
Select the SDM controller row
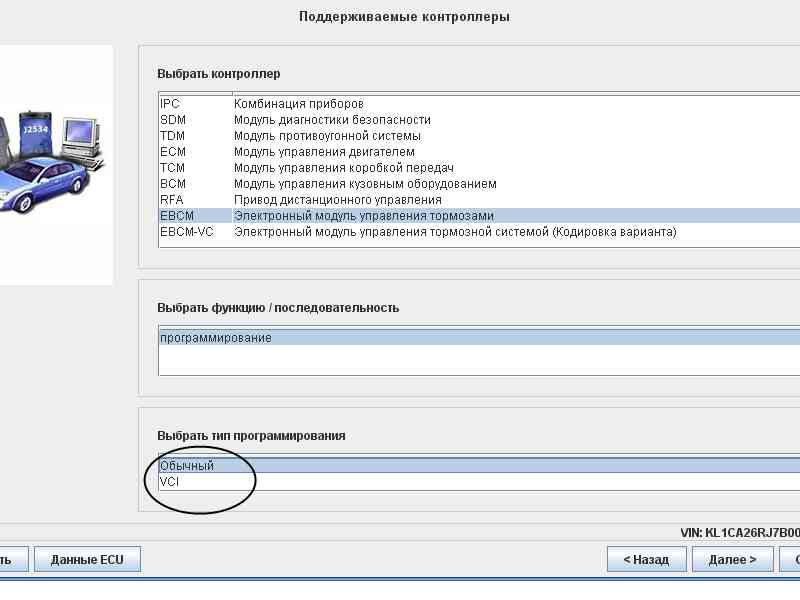480,120
